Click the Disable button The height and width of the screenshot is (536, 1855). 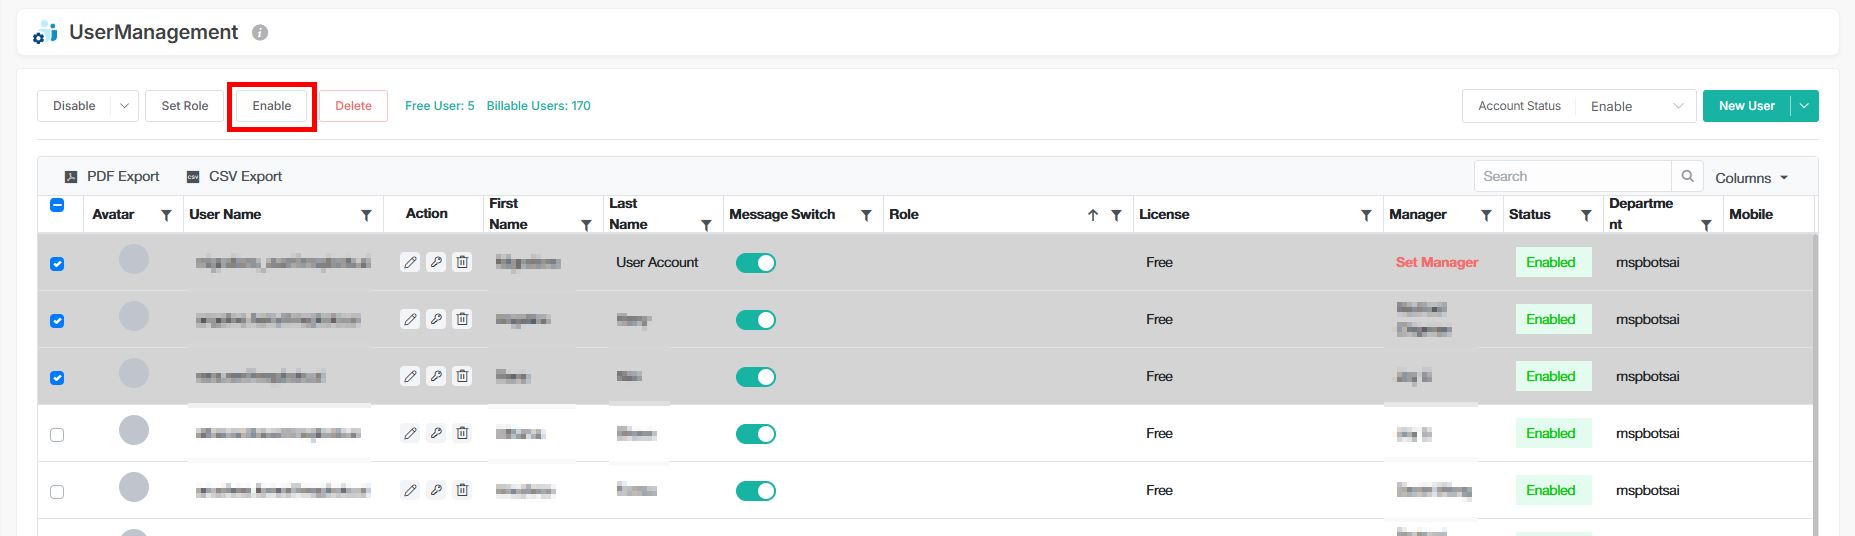[74, 106]
